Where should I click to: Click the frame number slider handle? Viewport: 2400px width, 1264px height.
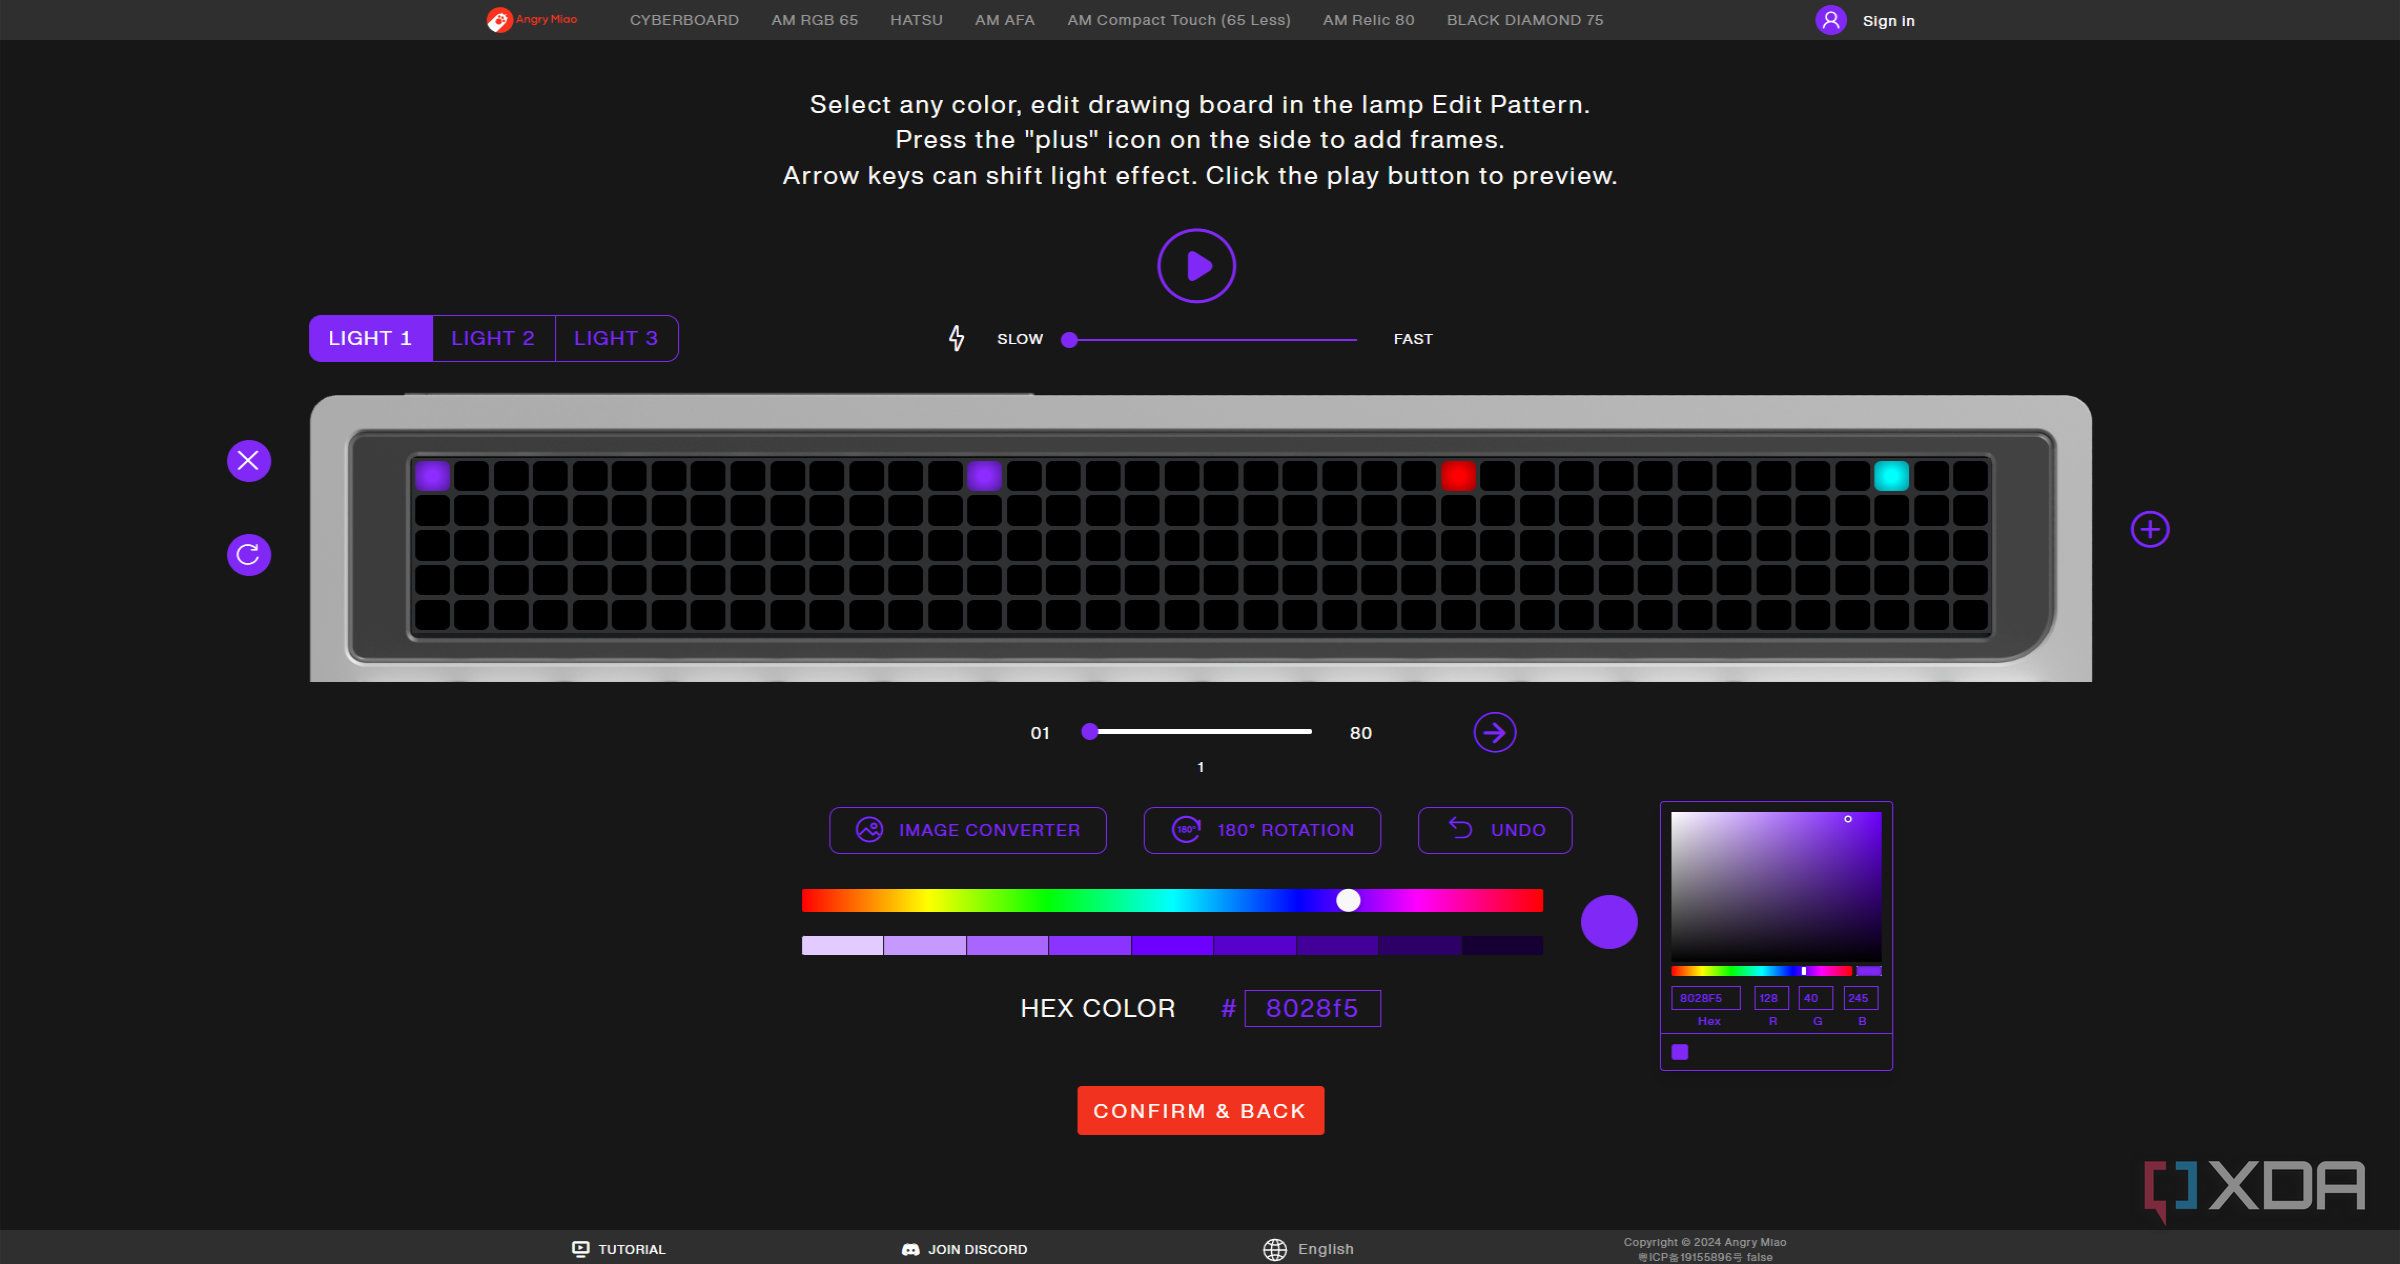(1090, 732)
